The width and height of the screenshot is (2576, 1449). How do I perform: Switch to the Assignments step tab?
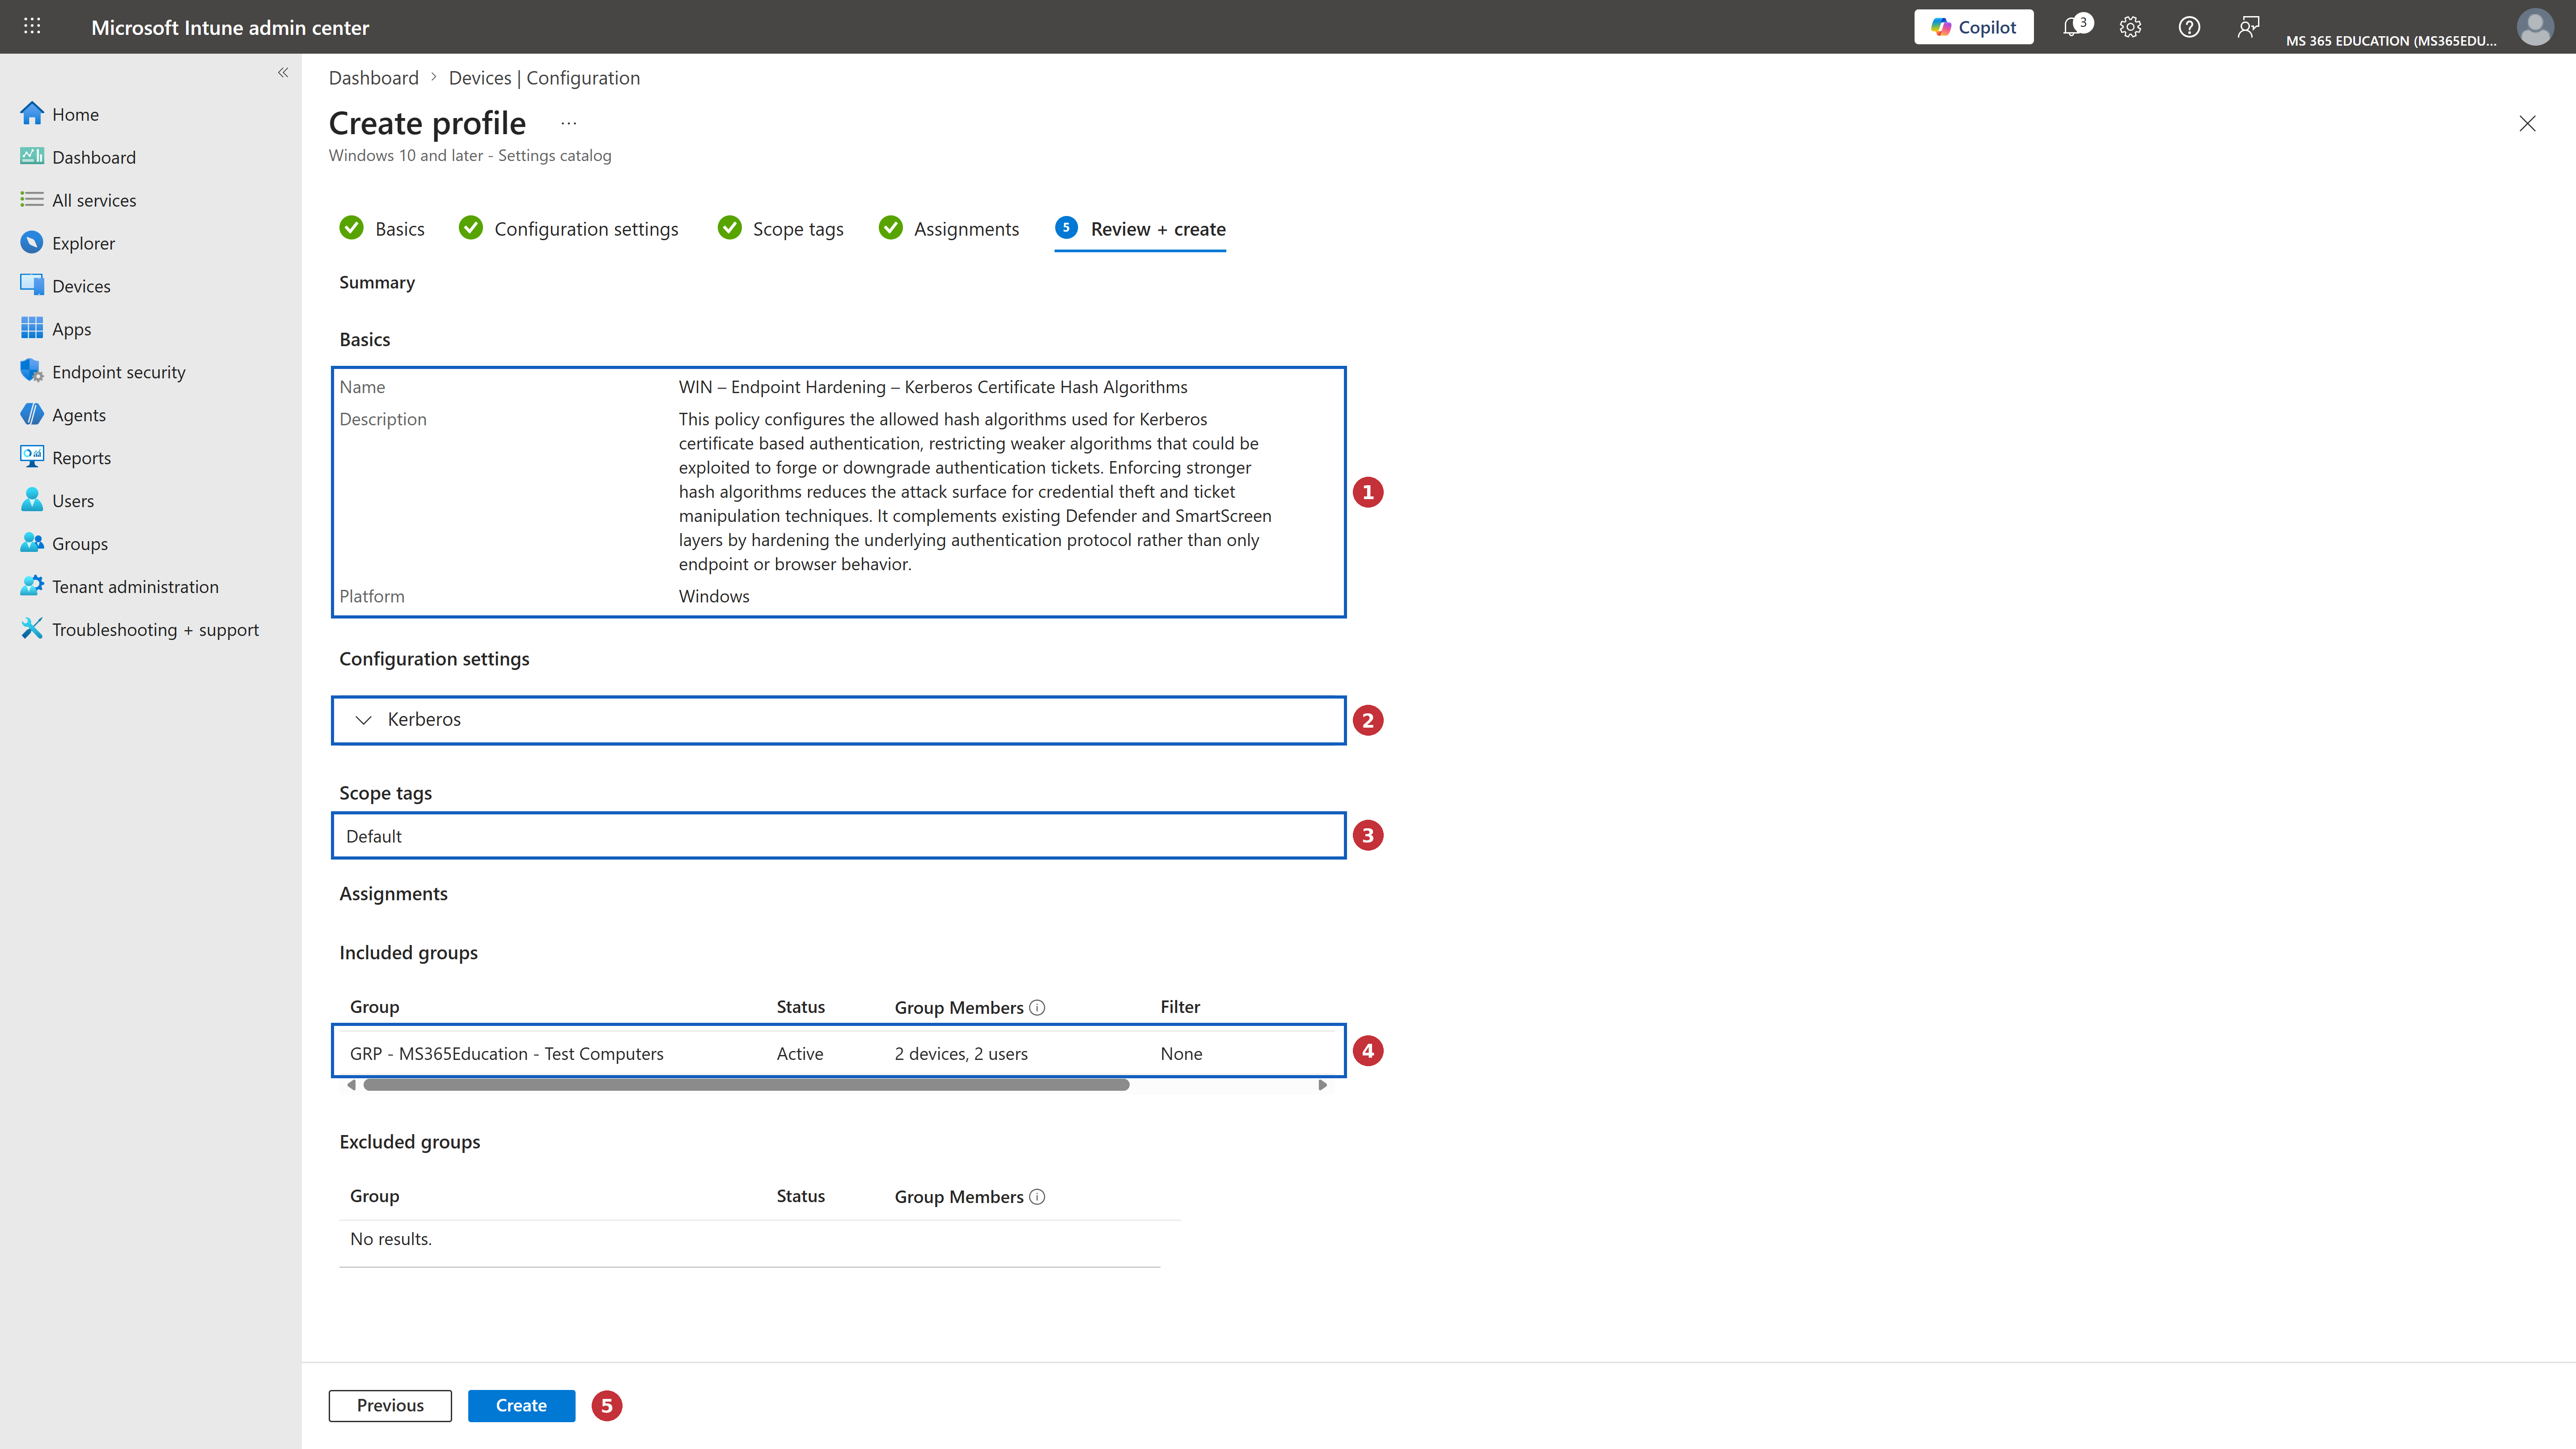(x=949, y=229)
